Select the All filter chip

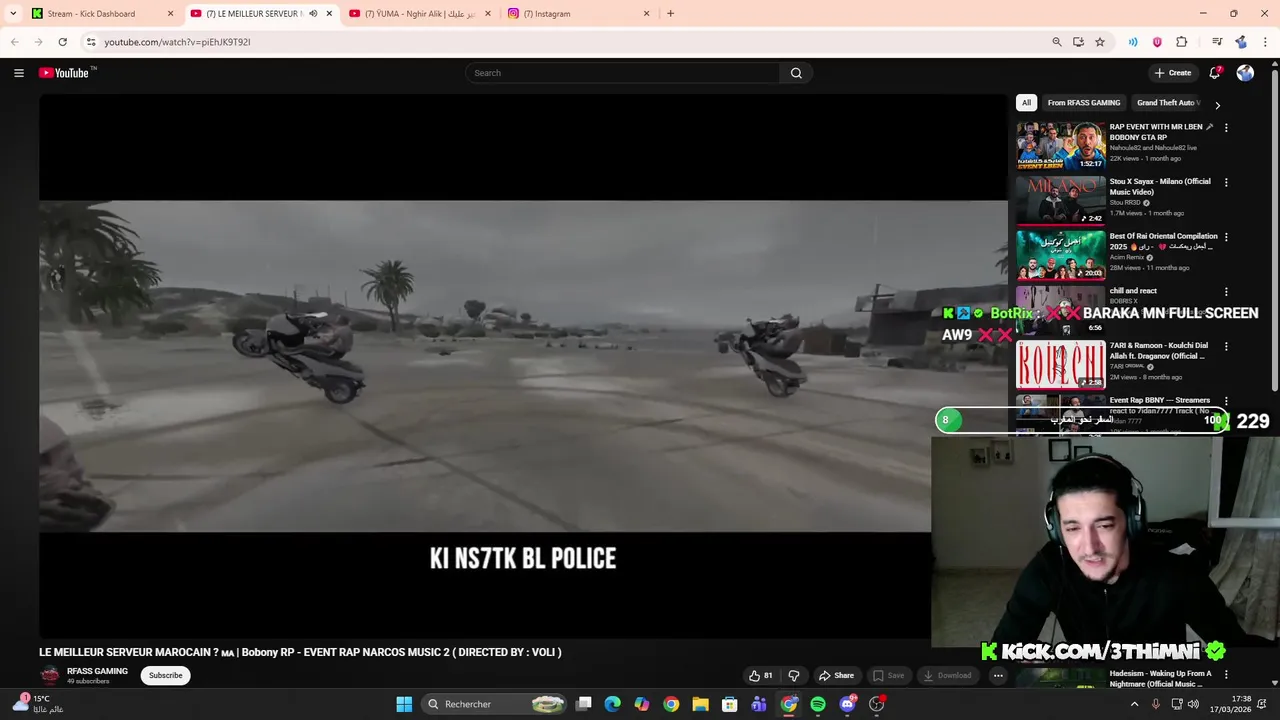(1026, 103)
